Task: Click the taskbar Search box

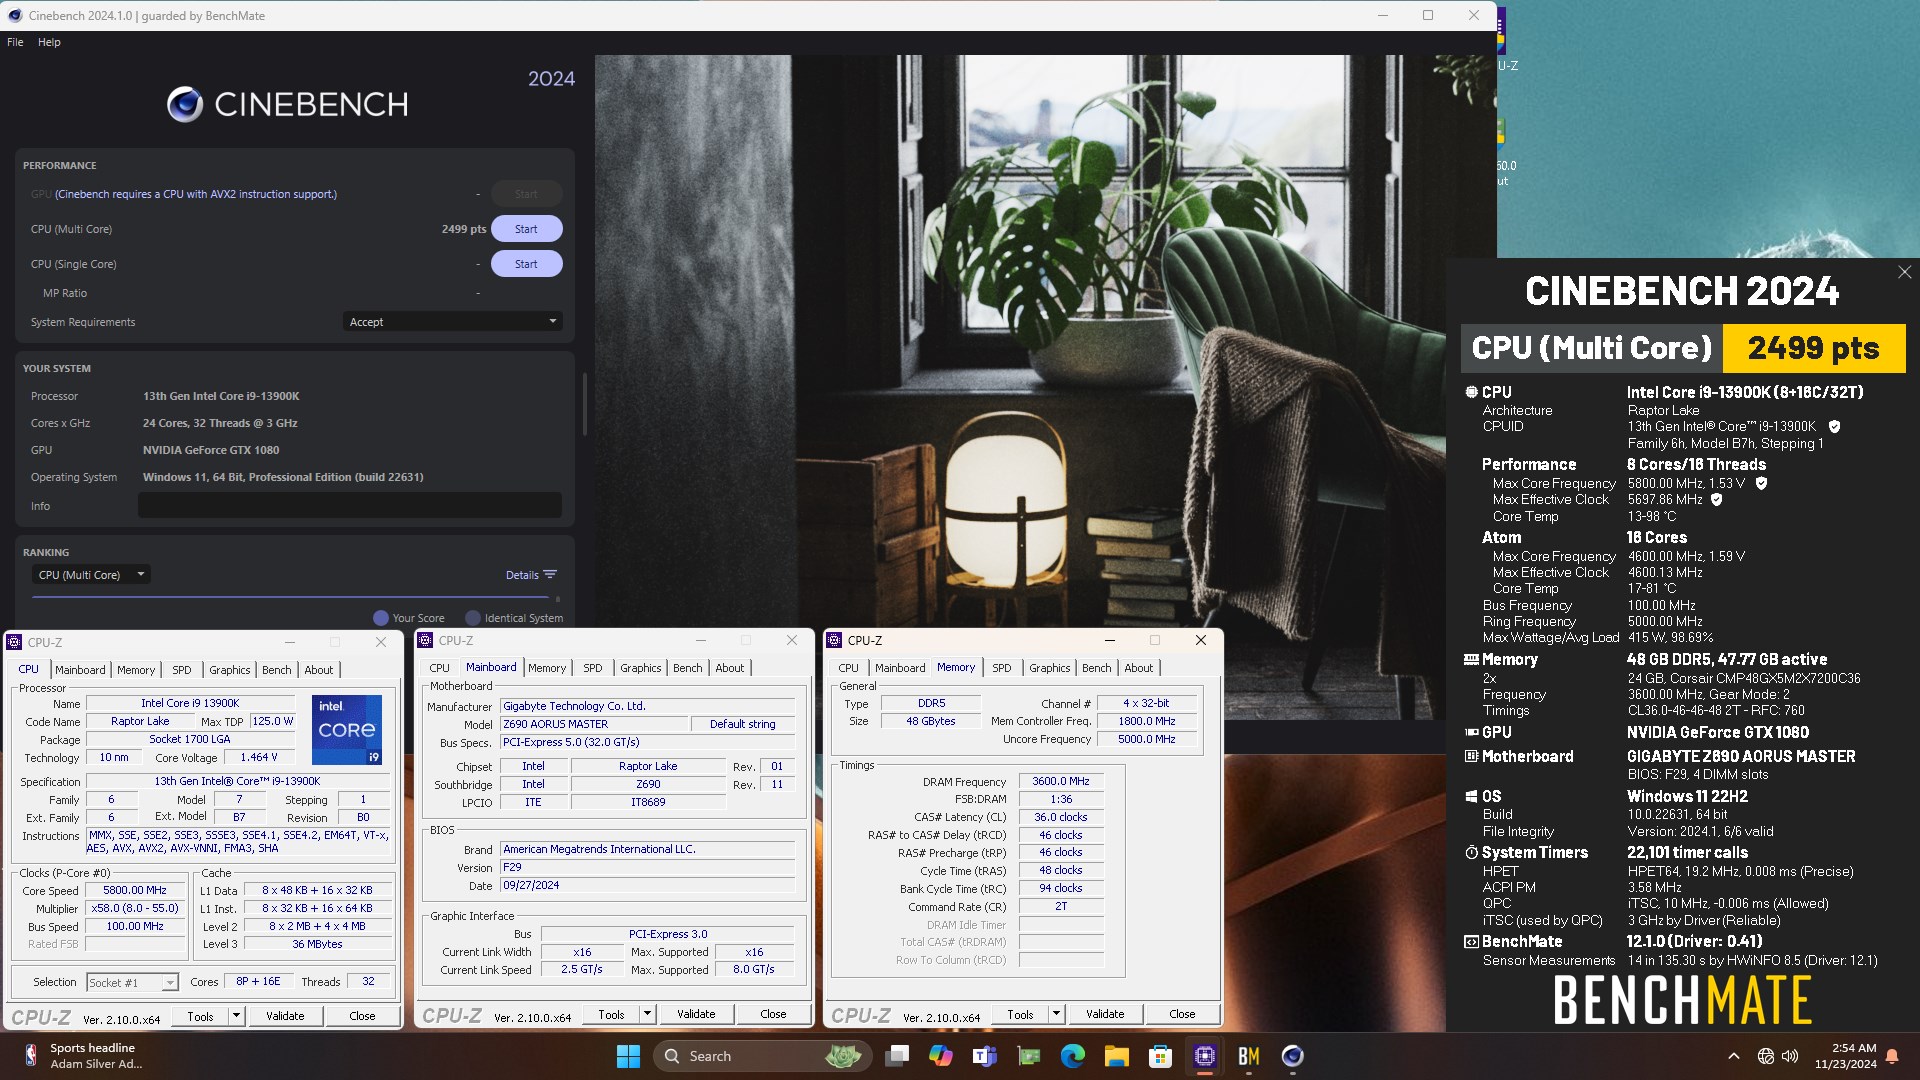Action: pos(762,1056)
